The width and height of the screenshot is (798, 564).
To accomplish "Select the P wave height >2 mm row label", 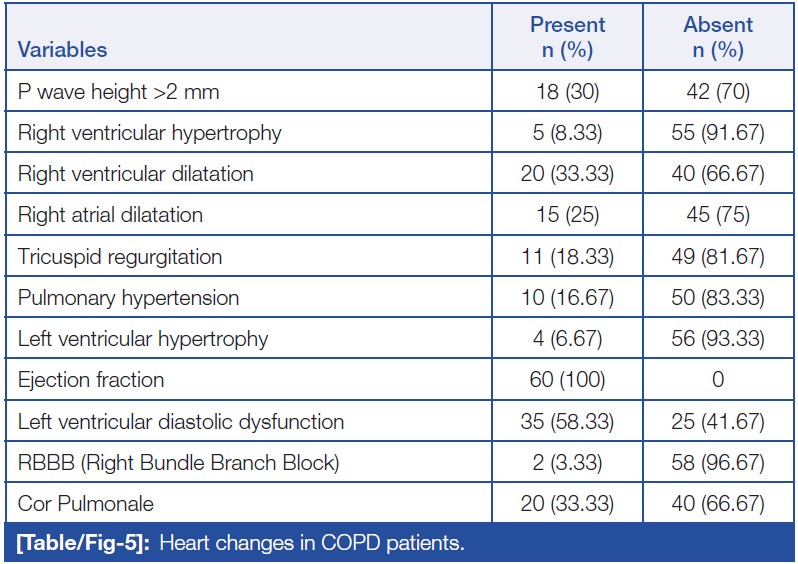I will coord(118,92).
